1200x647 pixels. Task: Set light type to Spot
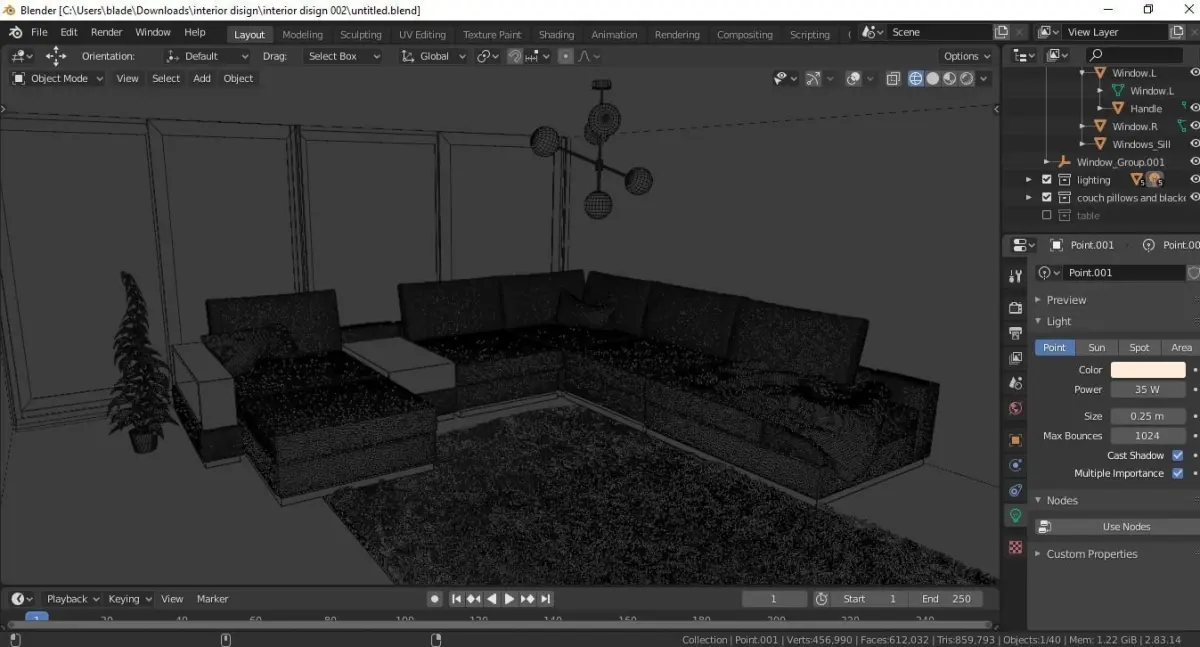pyautogui.click(x=1139, y=348)
